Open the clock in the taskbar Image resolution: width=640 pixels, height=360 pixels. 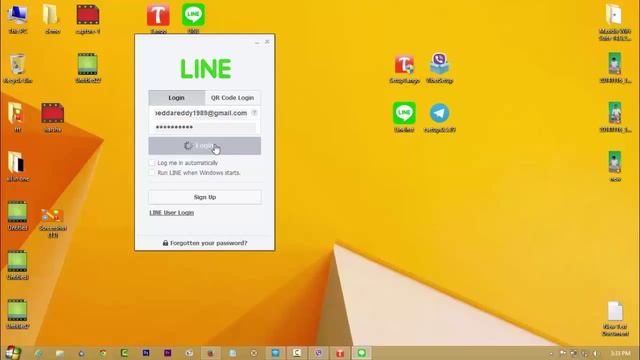620,353
